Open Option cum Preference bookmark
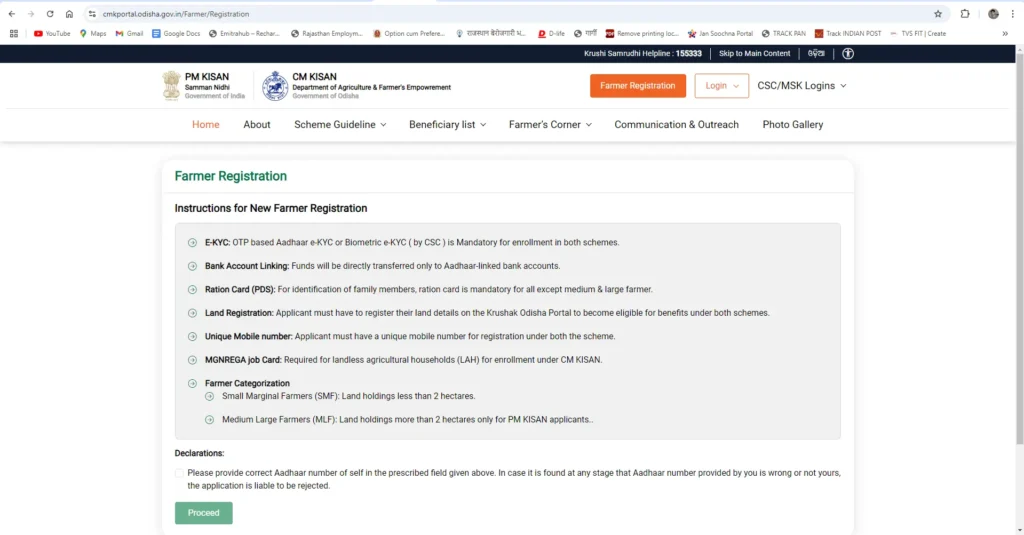 [409, 33]
